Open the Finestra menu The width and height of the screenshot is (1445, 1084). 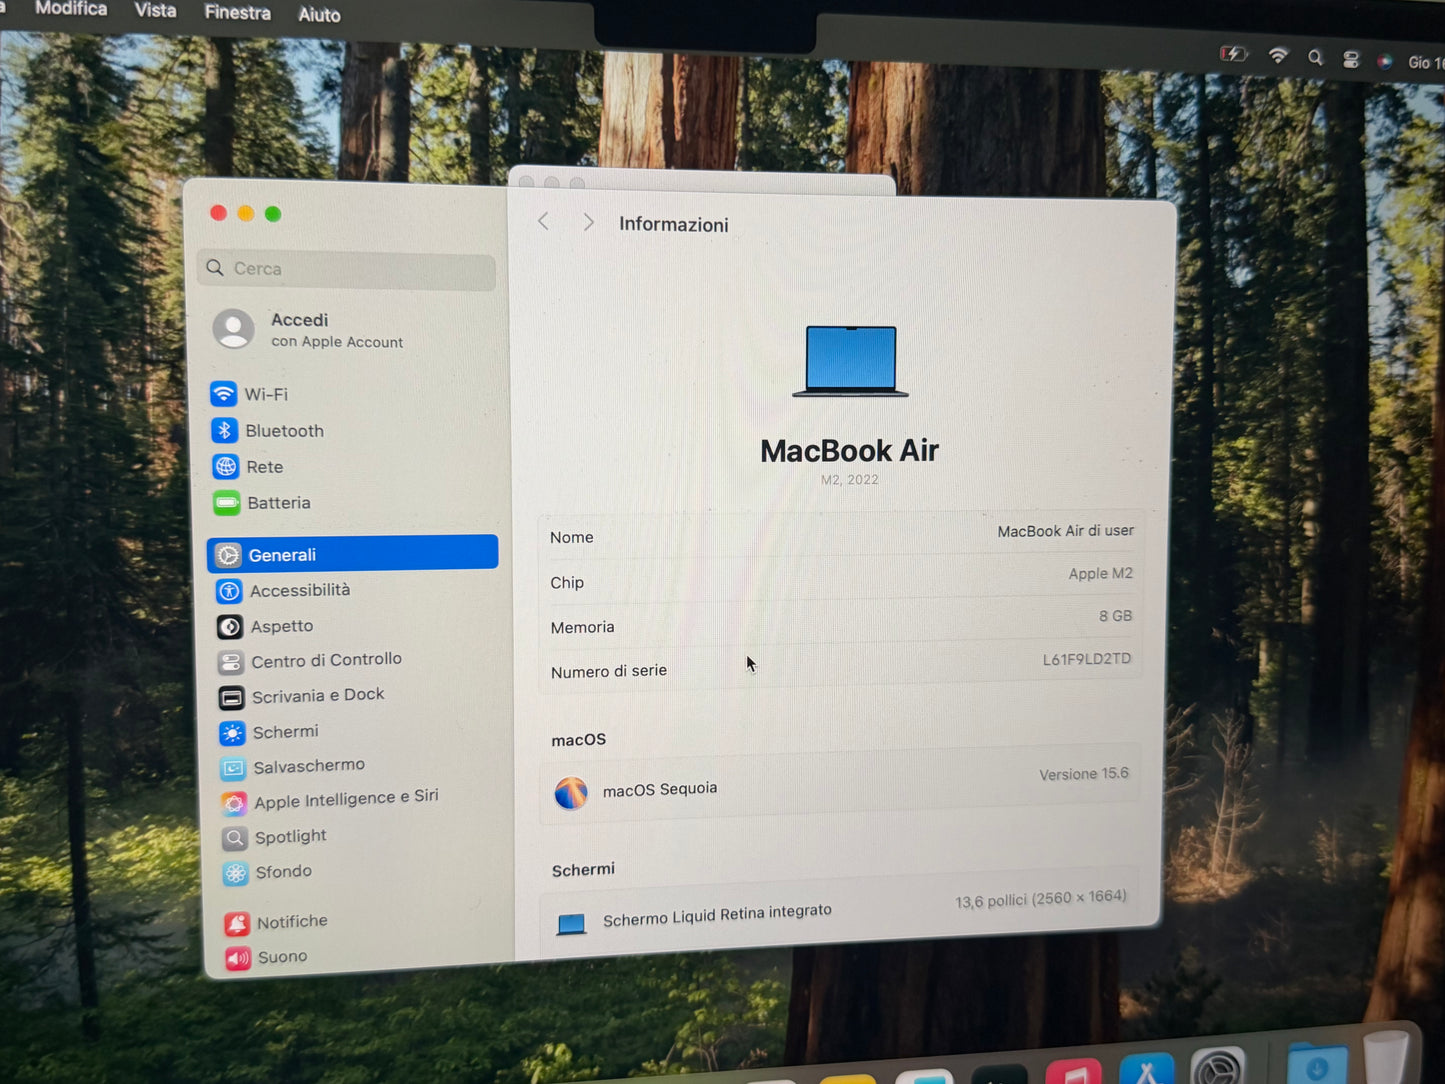tap(237, 12)
